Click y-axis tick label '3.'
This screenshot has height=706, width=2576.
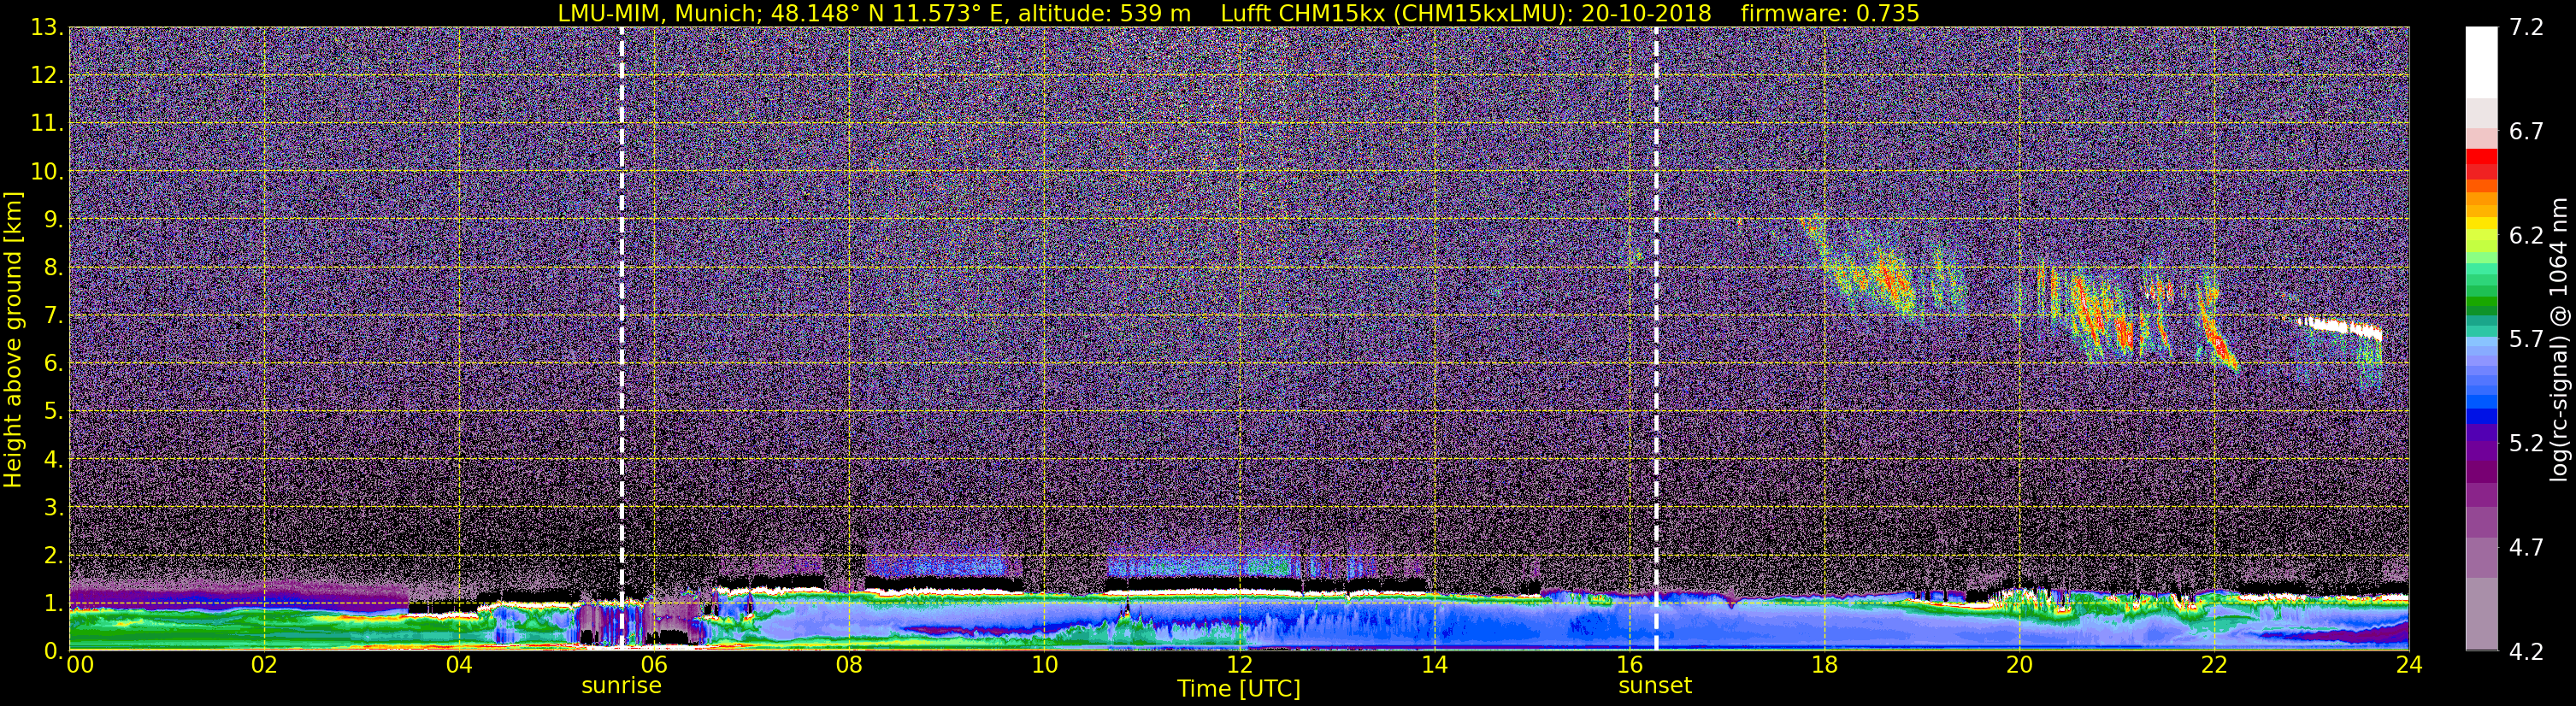[53, 507]
